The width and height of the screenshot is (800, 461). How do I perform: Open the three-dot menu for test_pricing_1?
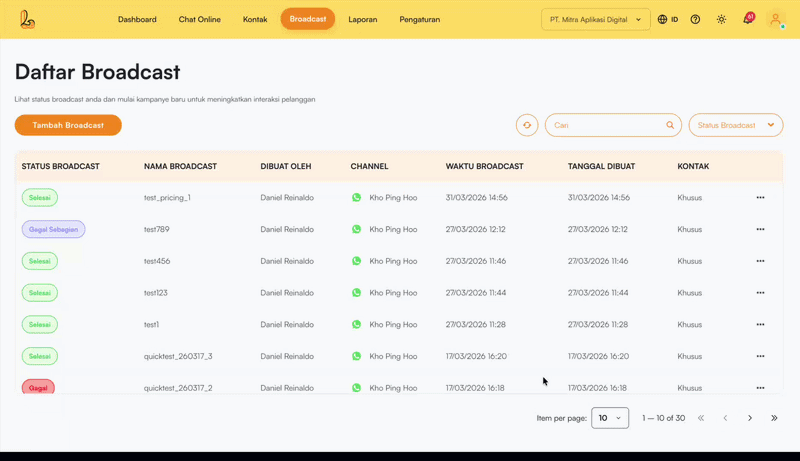coord(760,198)
